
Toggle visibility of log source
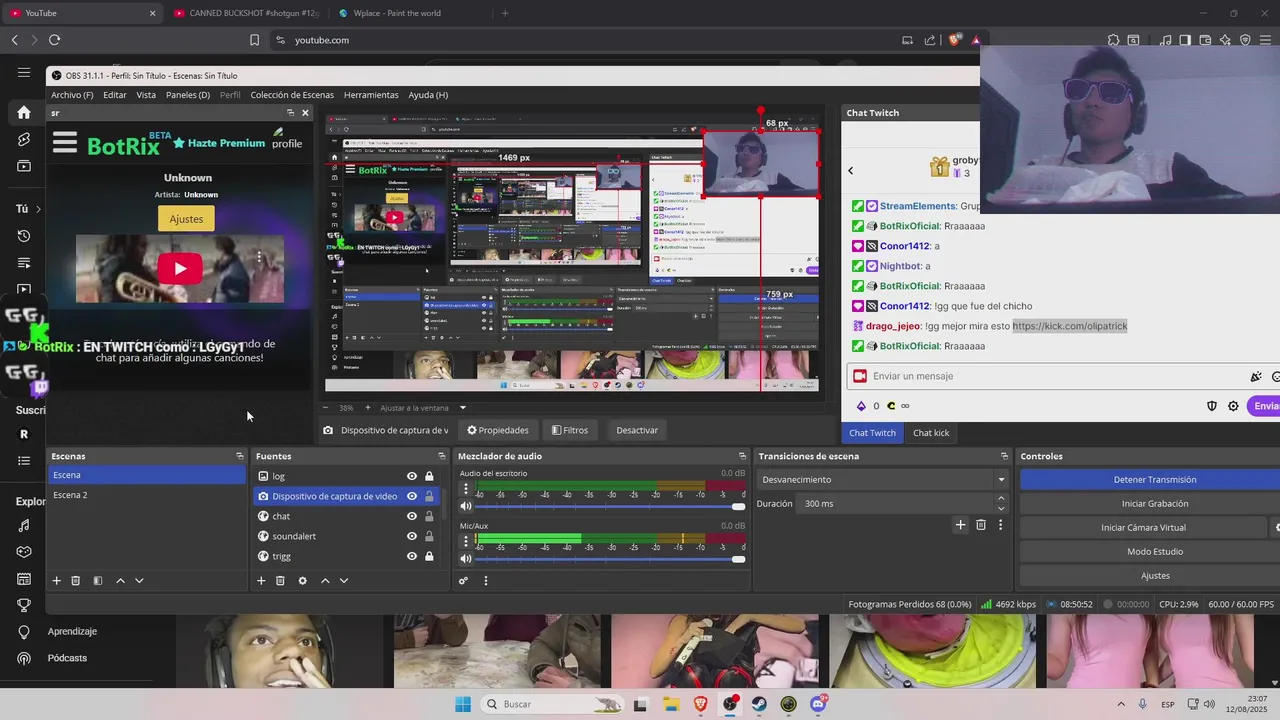click(x=412, y=476)
